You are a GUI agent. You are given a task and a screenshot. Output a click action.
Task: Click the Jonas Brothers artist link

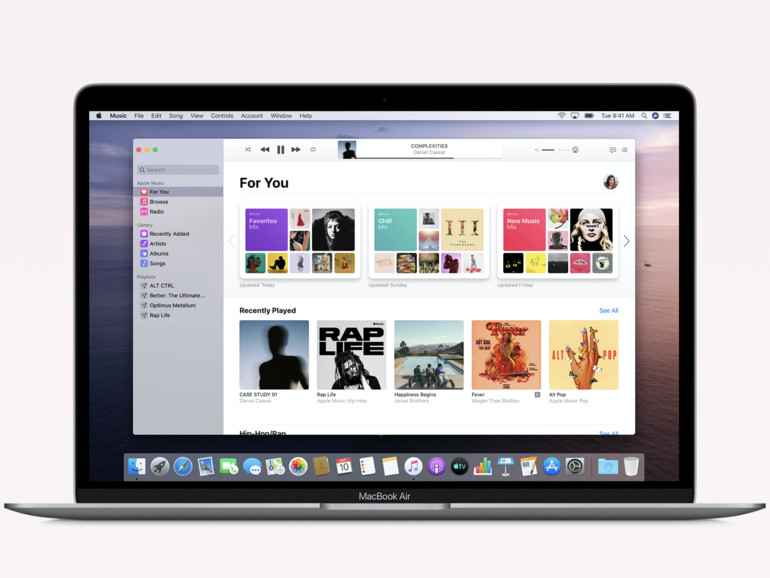point(412,401)
